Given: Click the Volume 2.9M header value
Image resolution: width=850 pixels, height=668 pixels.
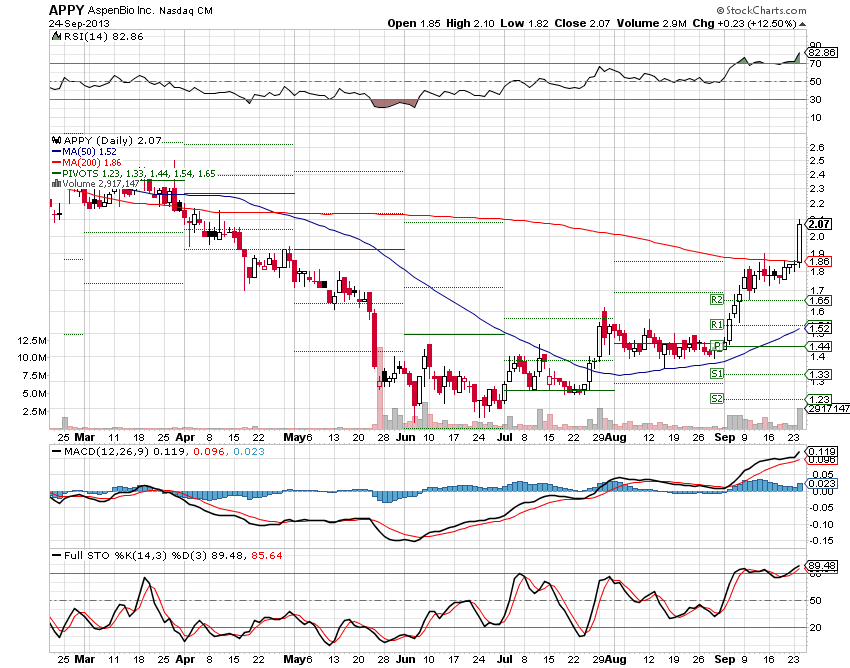Looking at the screenshot, I should tap(651, 23).
